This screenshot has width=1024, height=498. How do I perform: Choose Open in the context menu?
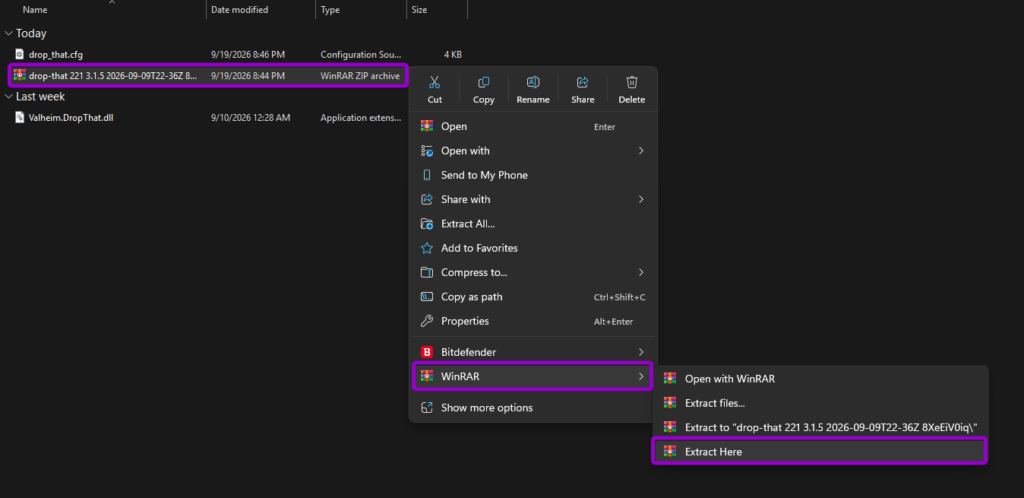click(532, 126)
